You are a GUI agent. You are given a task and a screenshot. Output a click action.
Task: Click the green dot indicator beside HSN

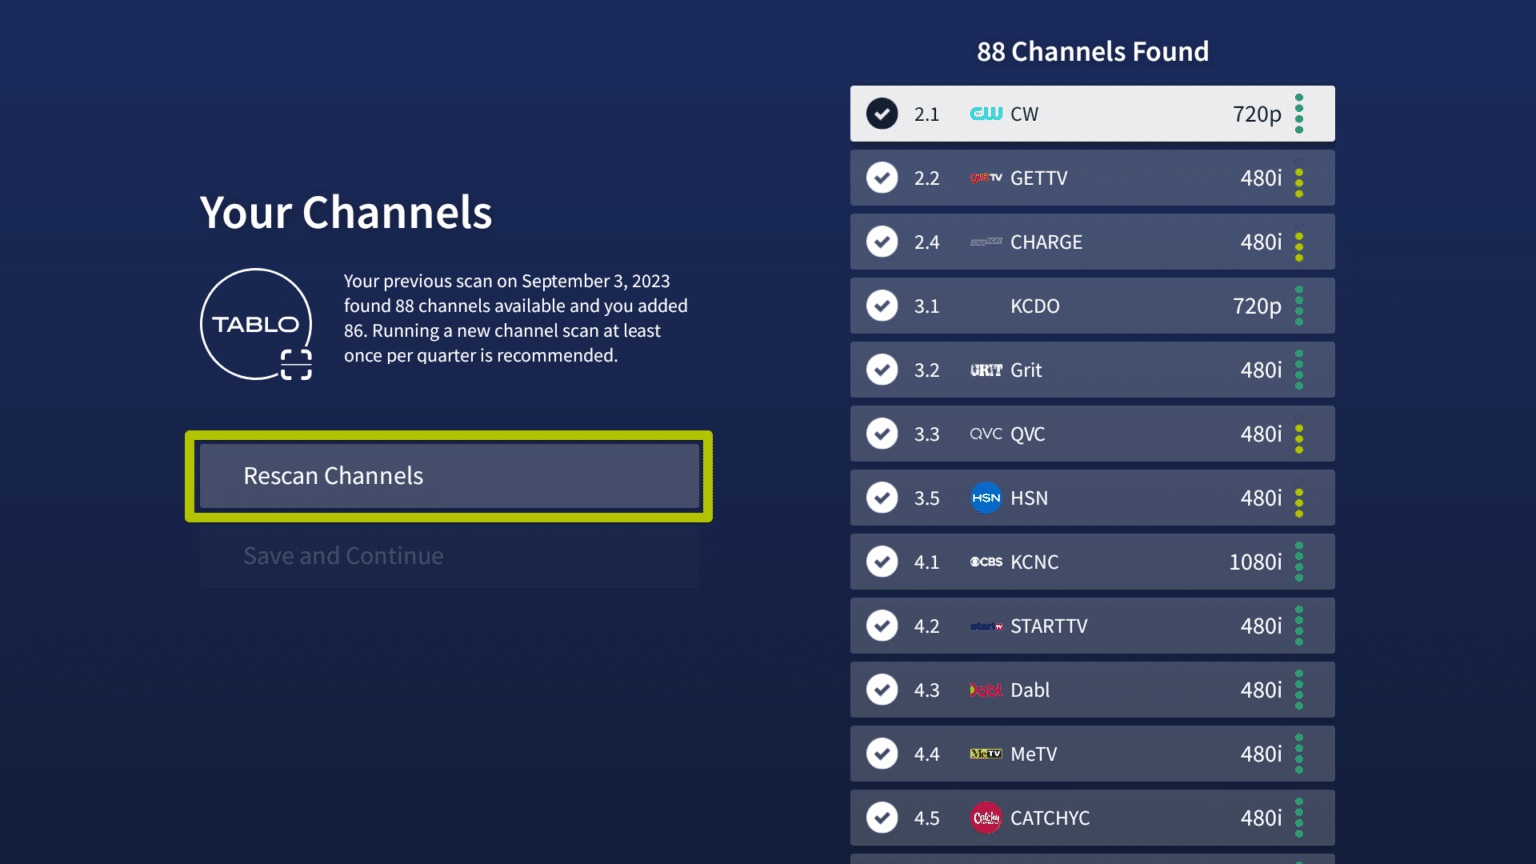coord(1299,497)
